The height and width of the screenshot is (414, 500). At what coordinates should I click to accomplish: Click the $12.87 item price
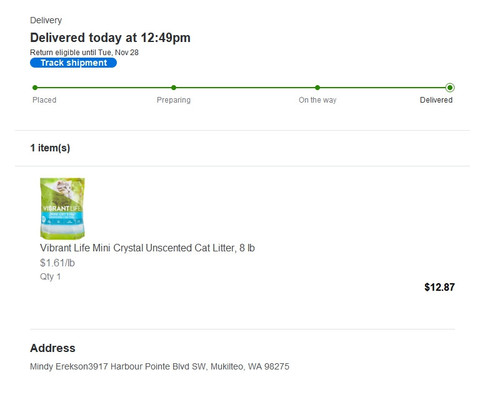click(439, 287)
